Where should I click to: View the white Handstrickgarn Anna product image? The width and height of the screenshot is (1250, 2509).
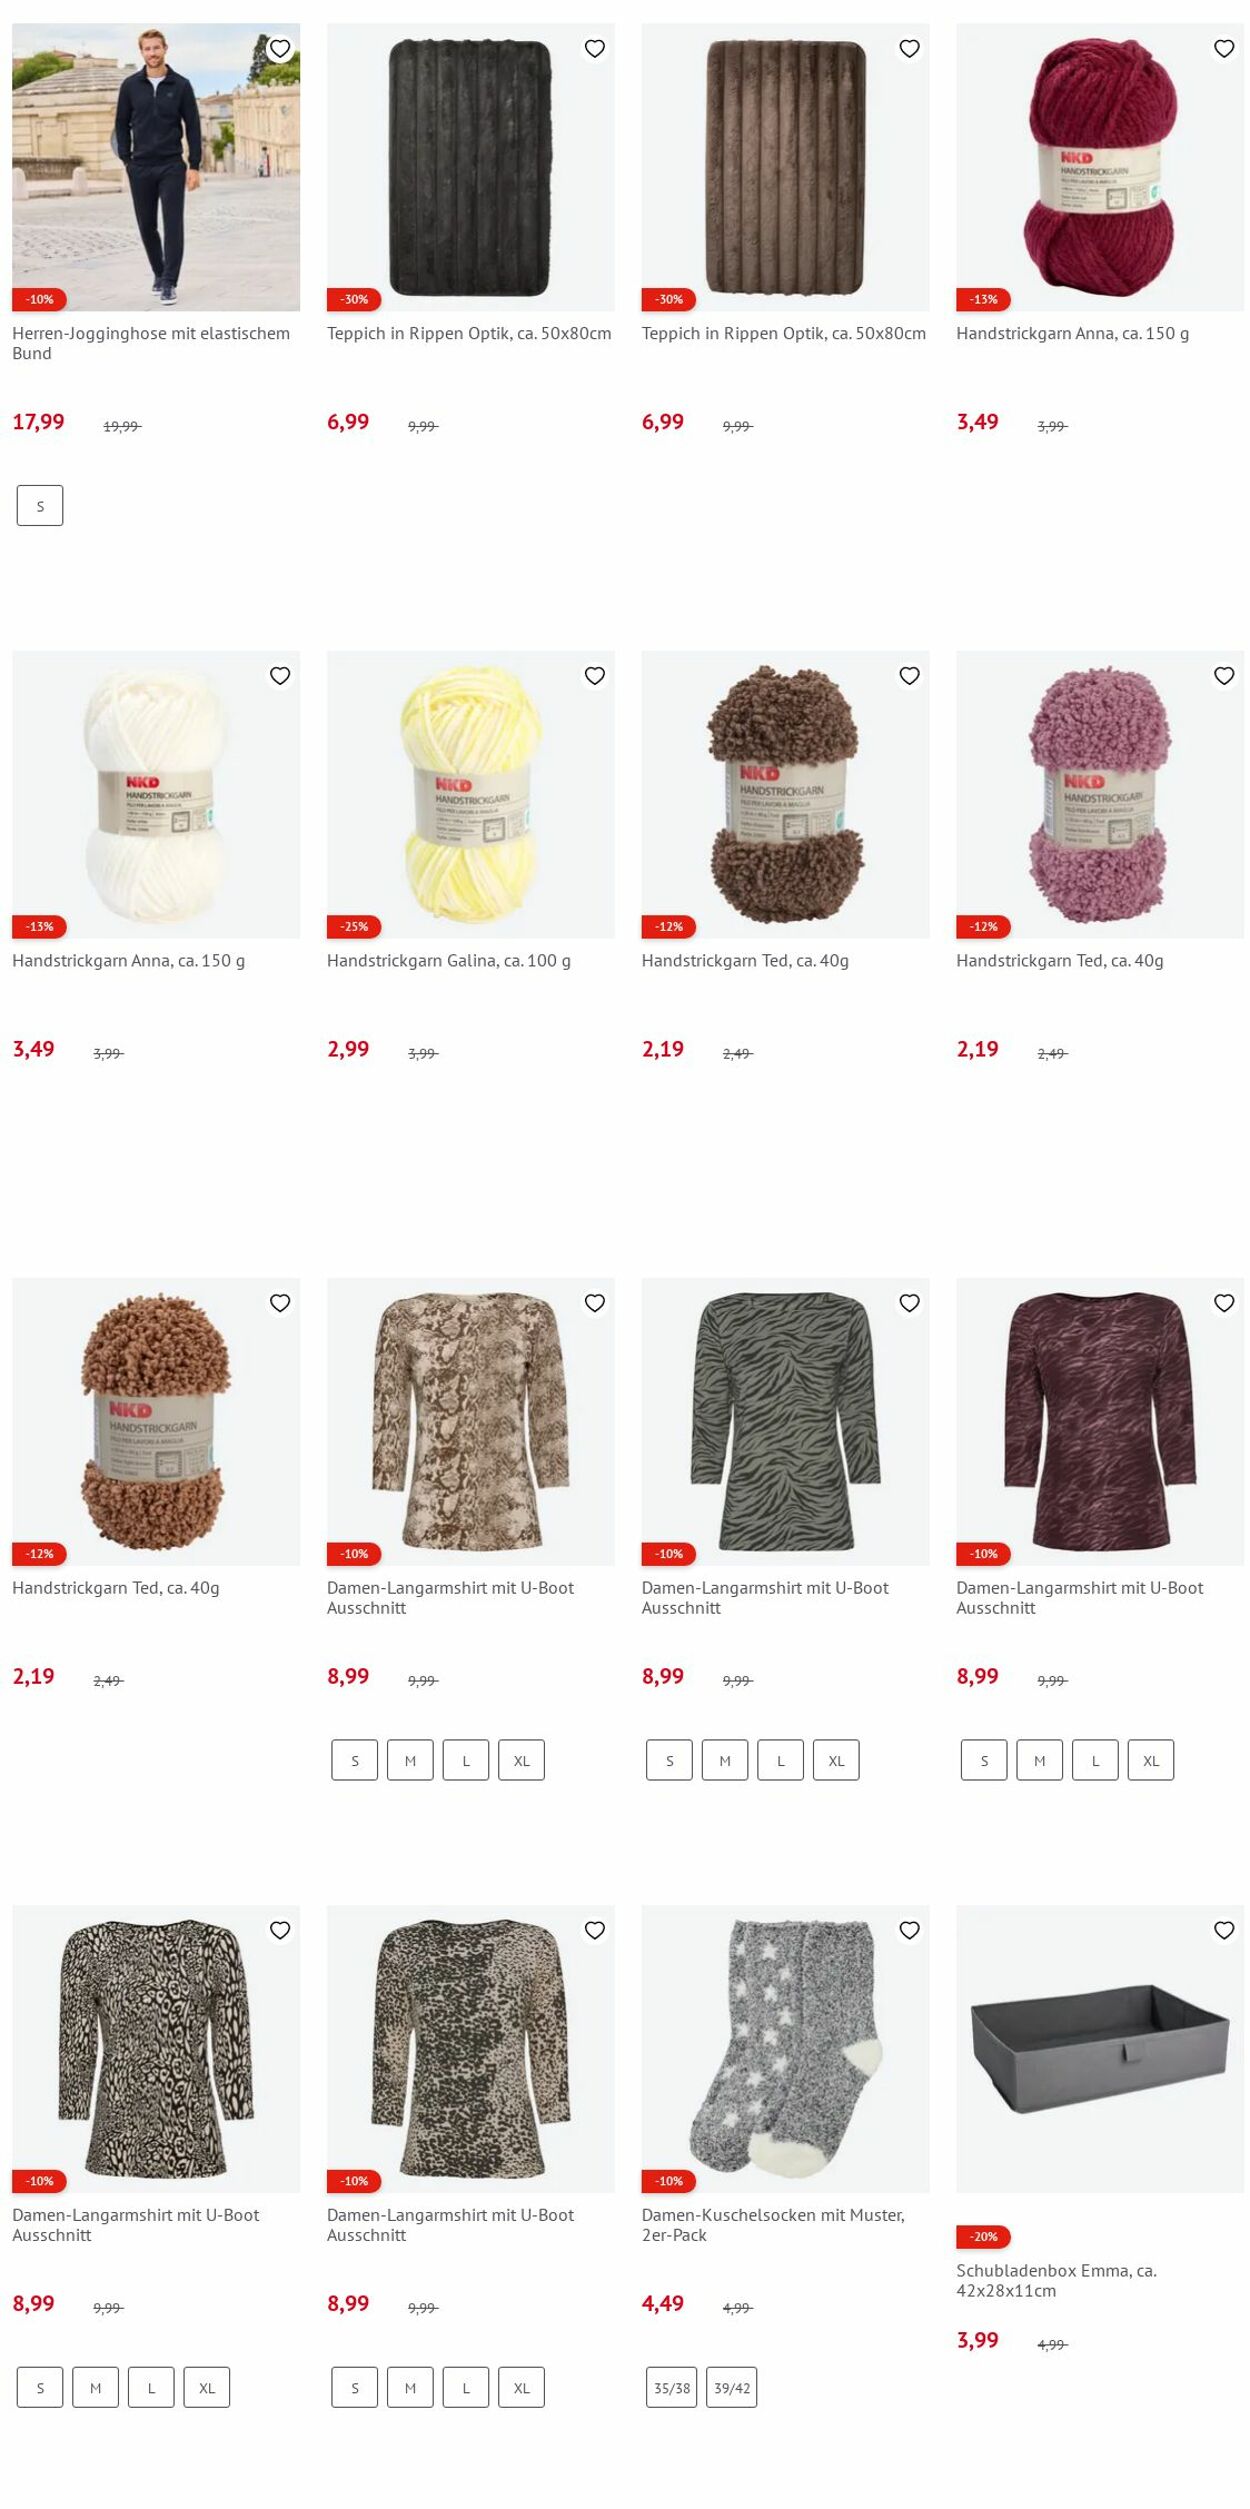(156, 794)
